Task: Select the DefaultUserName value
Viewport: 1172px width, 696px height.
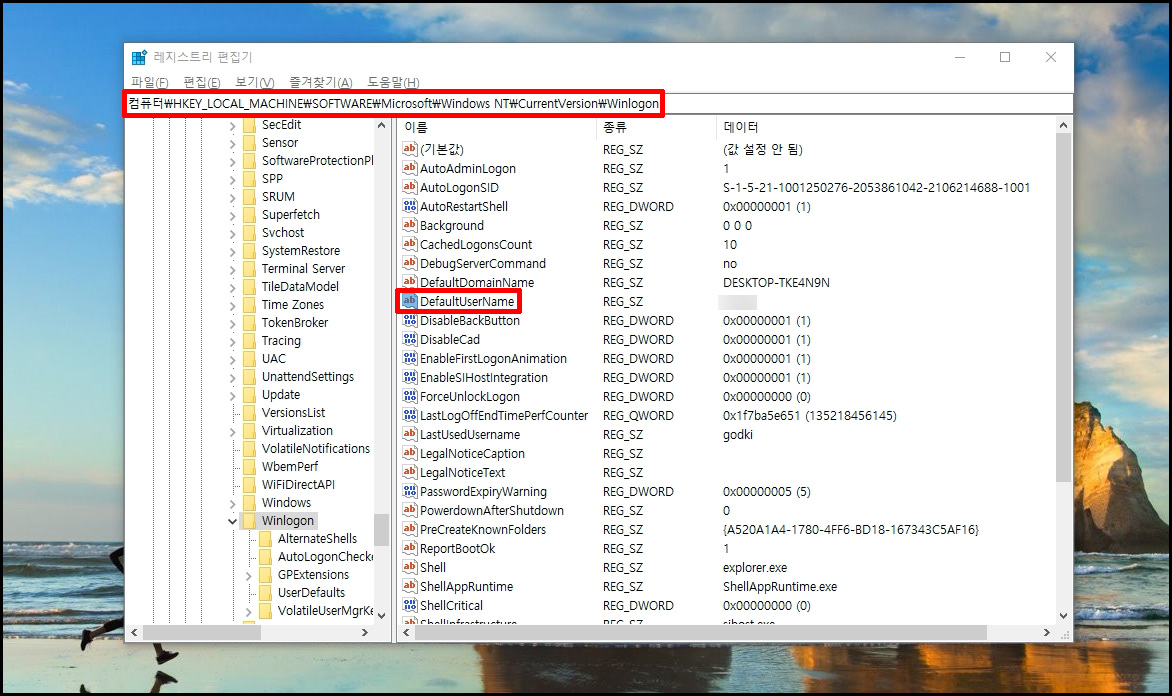Action: [x=467, y=301]
